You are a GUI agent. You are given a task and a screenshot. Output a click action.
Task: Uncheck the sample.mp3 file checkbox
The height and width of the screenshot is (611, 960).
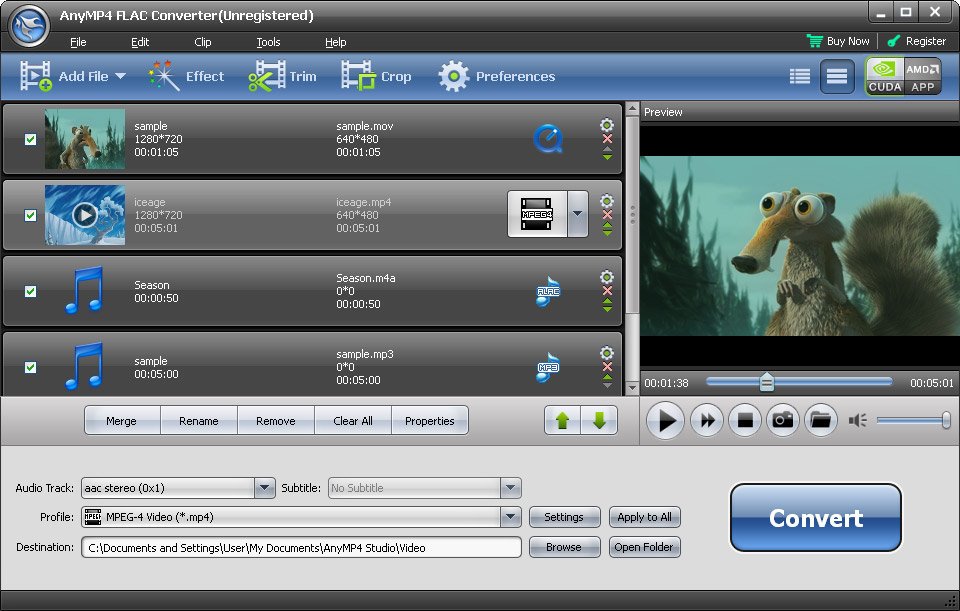[31, 367]
